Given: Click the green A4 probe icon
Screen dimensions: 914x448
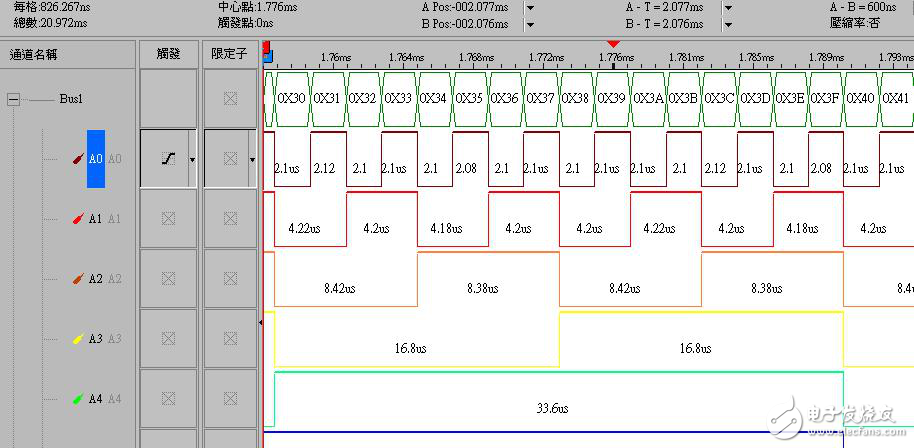Looking at the screenshot, I should click(78, 399).
